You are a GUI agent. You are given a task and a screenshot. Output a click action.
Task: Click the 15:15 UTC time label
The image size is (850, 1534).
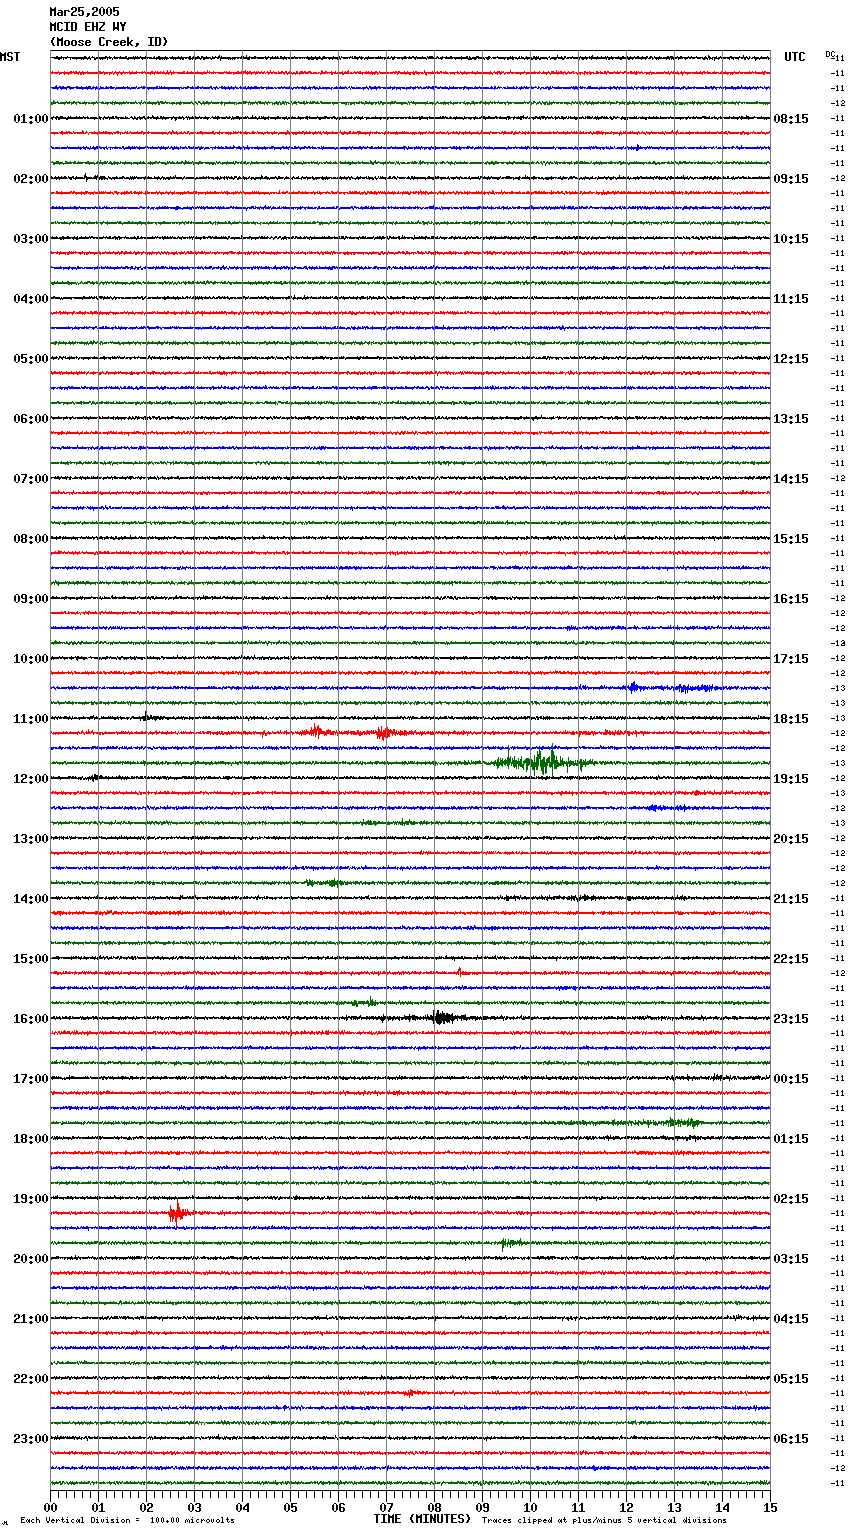pyautogui.click(x=791, y=539)
